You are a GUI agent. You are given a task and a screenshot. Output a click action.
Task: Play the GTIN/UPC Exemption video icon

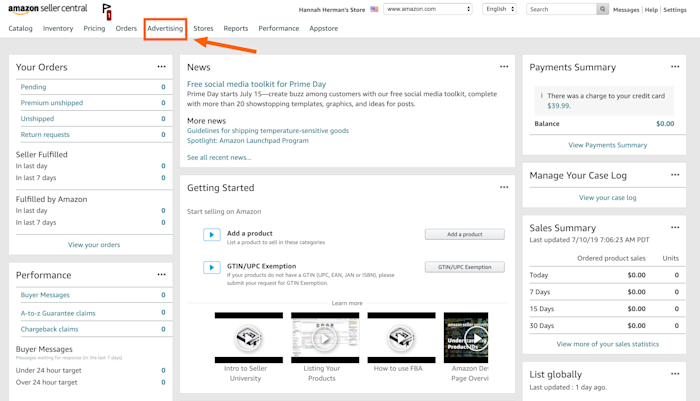pyautogui.click(x=212, y=267)
